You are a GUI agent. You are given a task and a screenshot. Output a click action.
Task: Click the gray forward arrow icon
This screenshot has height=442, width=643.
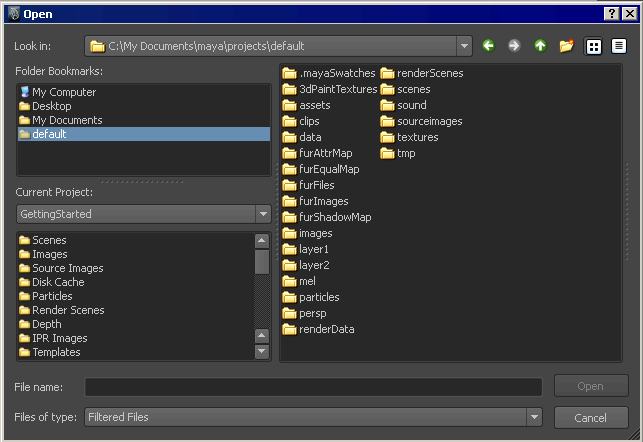pos(514,46)
